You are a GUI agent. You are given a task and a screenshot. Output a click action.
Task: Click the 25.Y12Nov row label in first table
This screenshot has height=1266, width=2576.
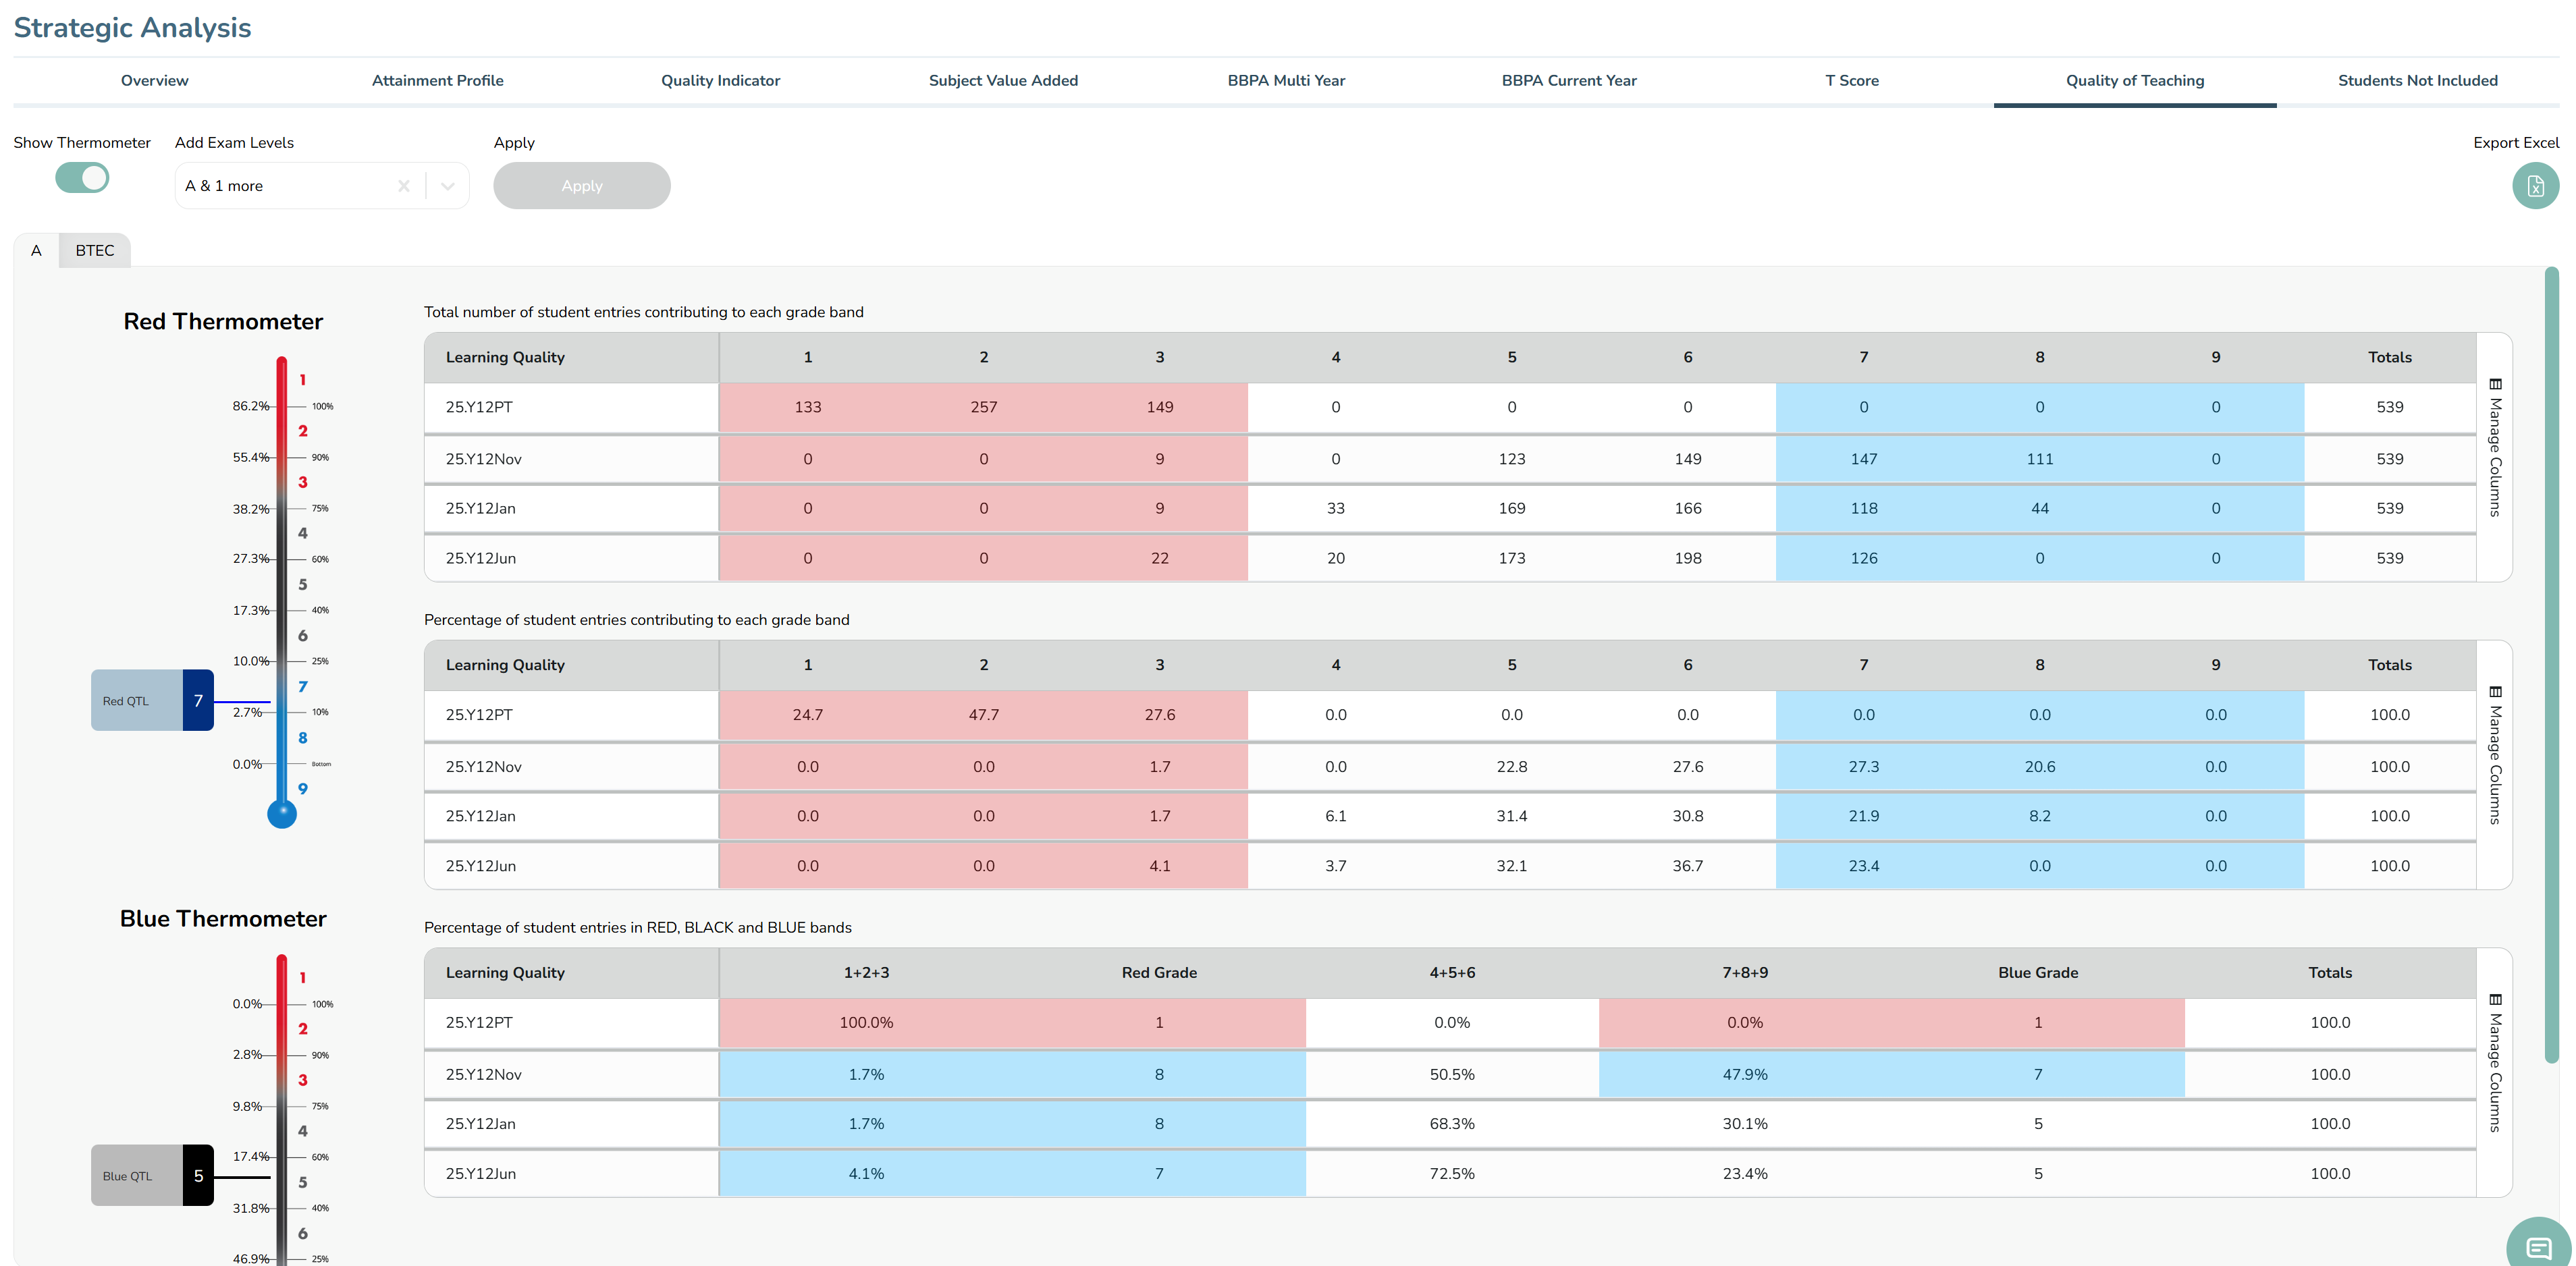(x=484, y=459)
